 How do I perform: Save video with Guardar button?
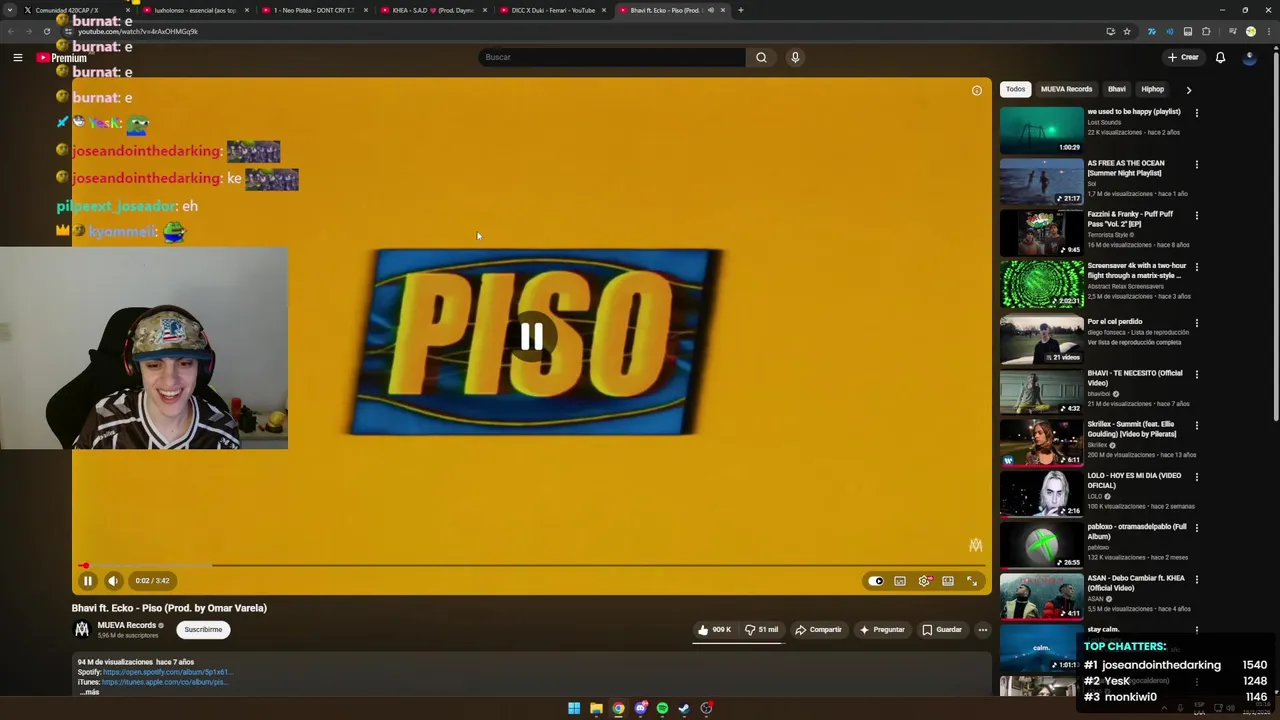941,630
